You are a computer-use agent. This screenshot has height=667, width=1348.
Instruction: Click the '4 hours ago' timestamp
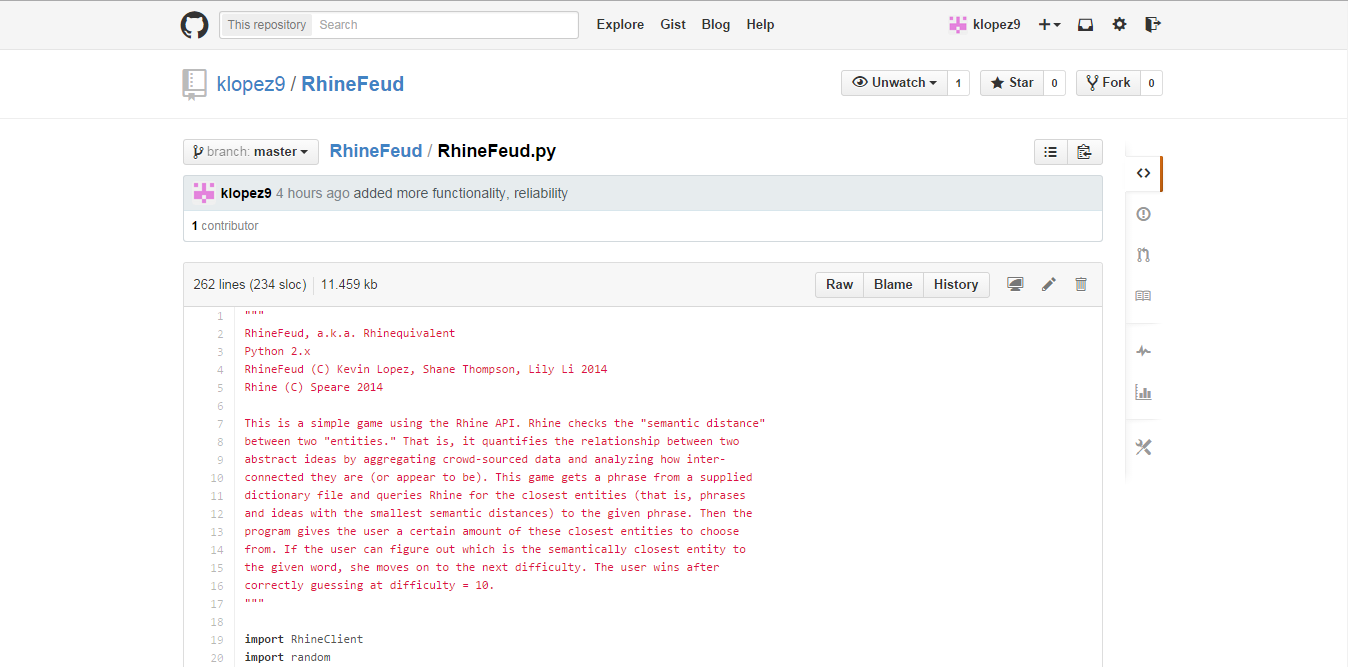313,193
